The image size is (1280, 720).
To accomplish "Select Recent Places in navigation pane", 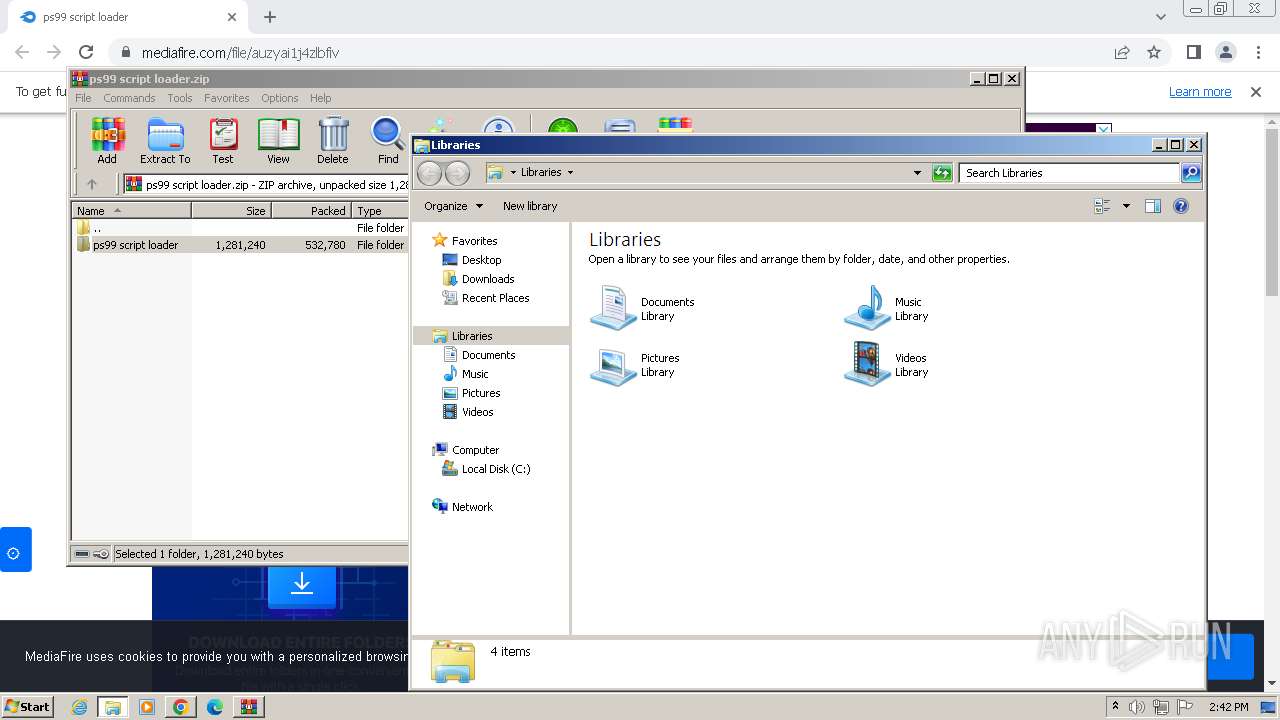I will 495,298.
